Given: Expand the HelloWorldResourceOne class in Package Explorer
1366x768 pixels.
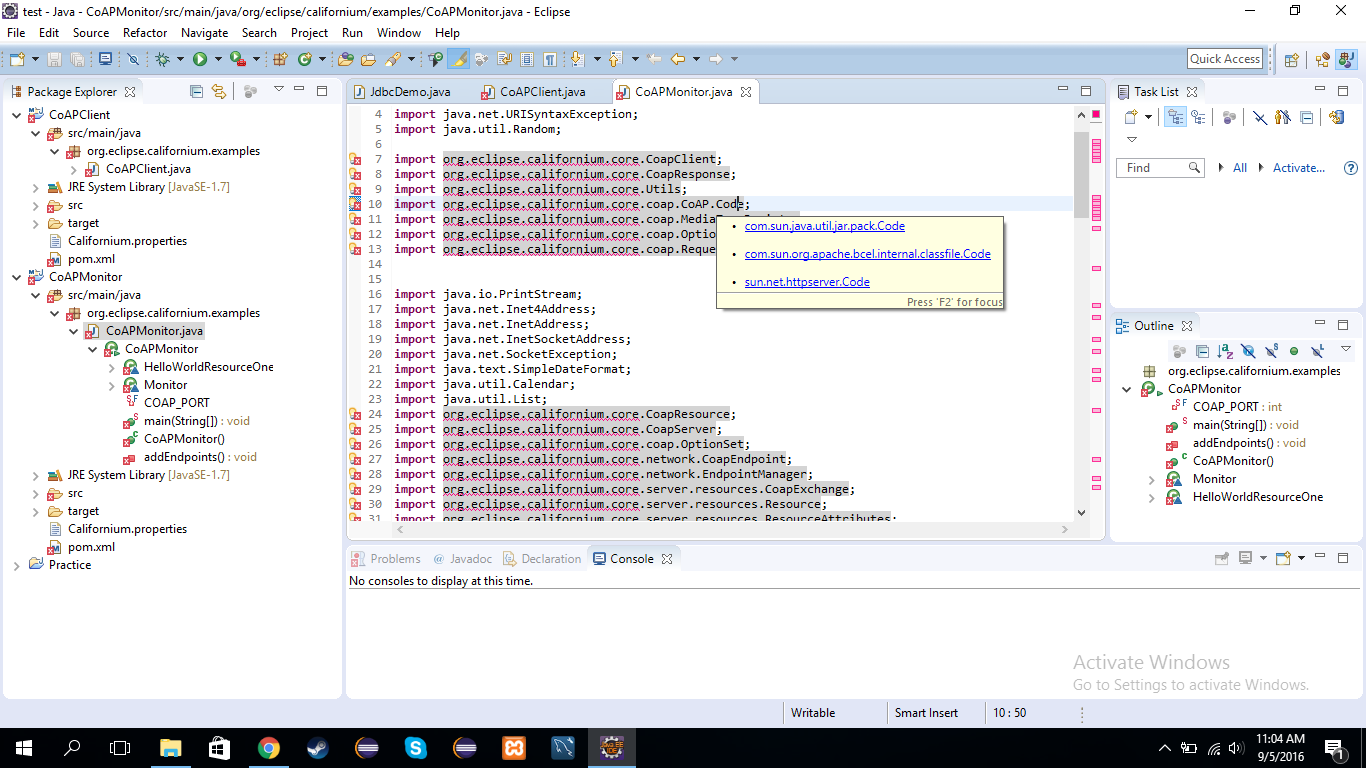Looking at the screenshot, I should click(x=112, y=367).
